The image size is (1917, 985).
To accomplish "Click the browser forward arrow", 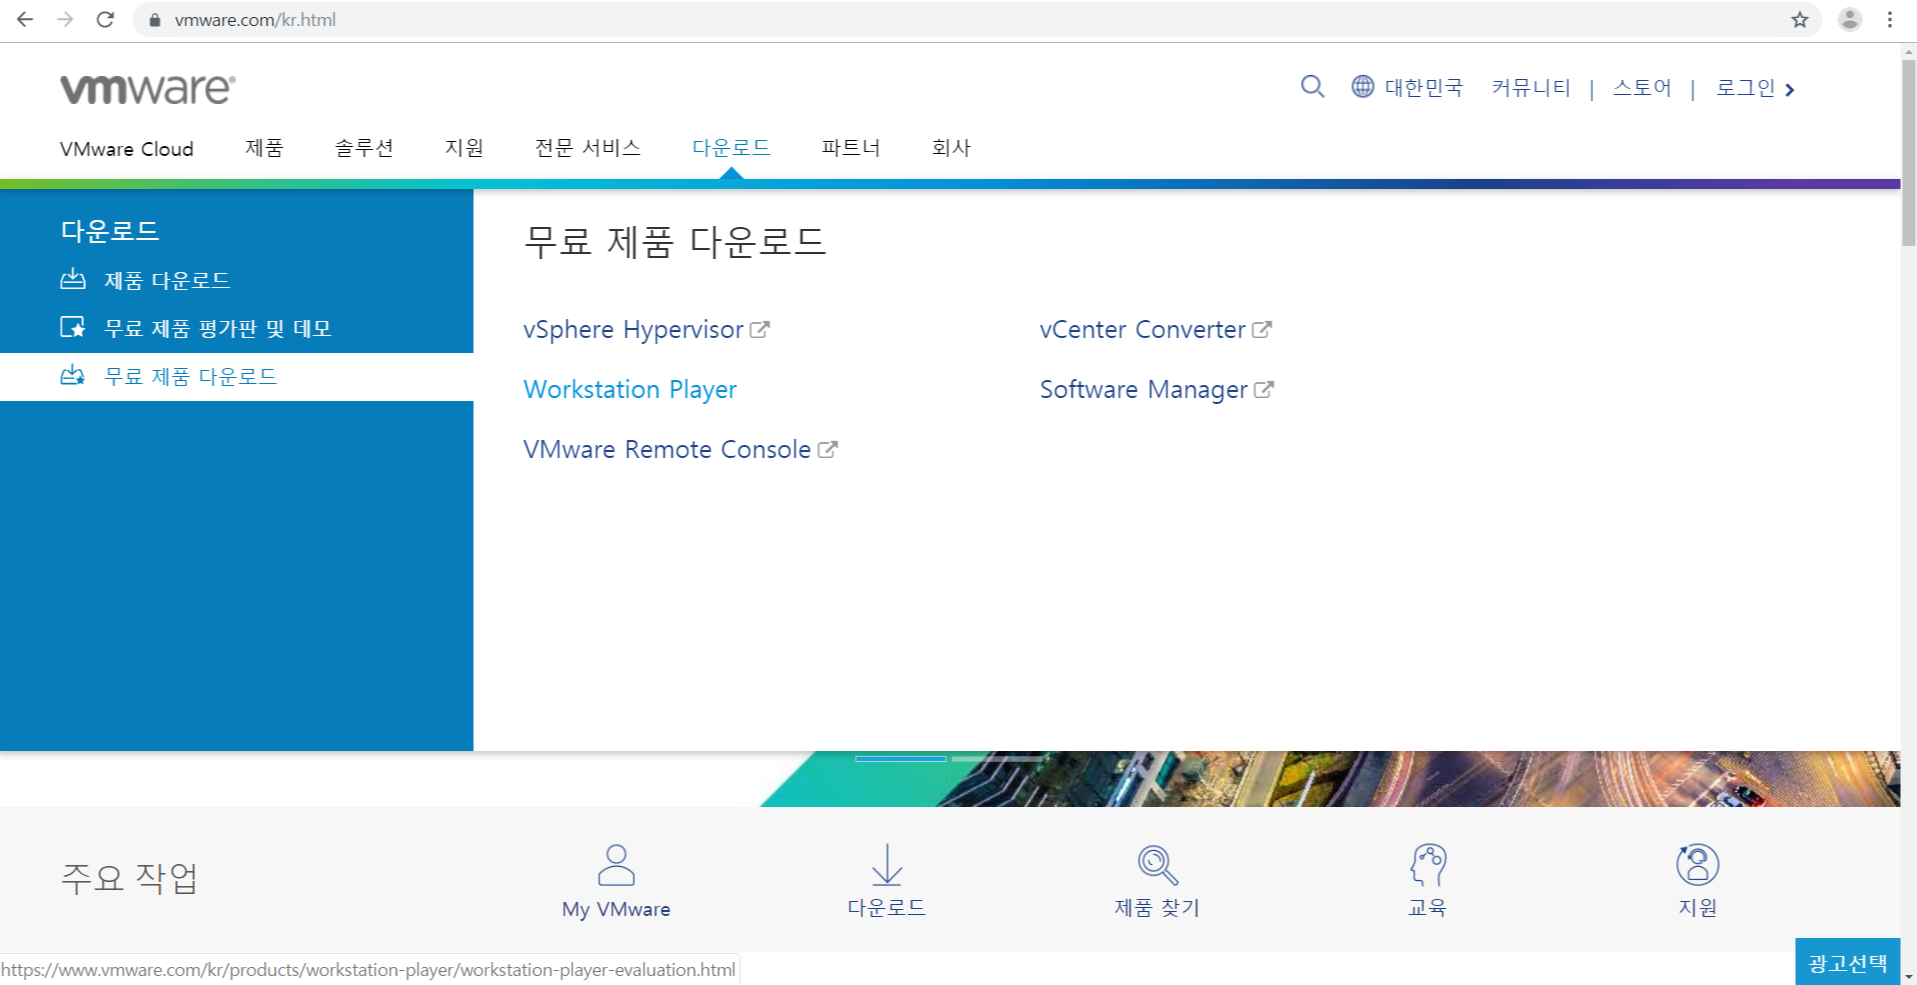I will point(65,19).
